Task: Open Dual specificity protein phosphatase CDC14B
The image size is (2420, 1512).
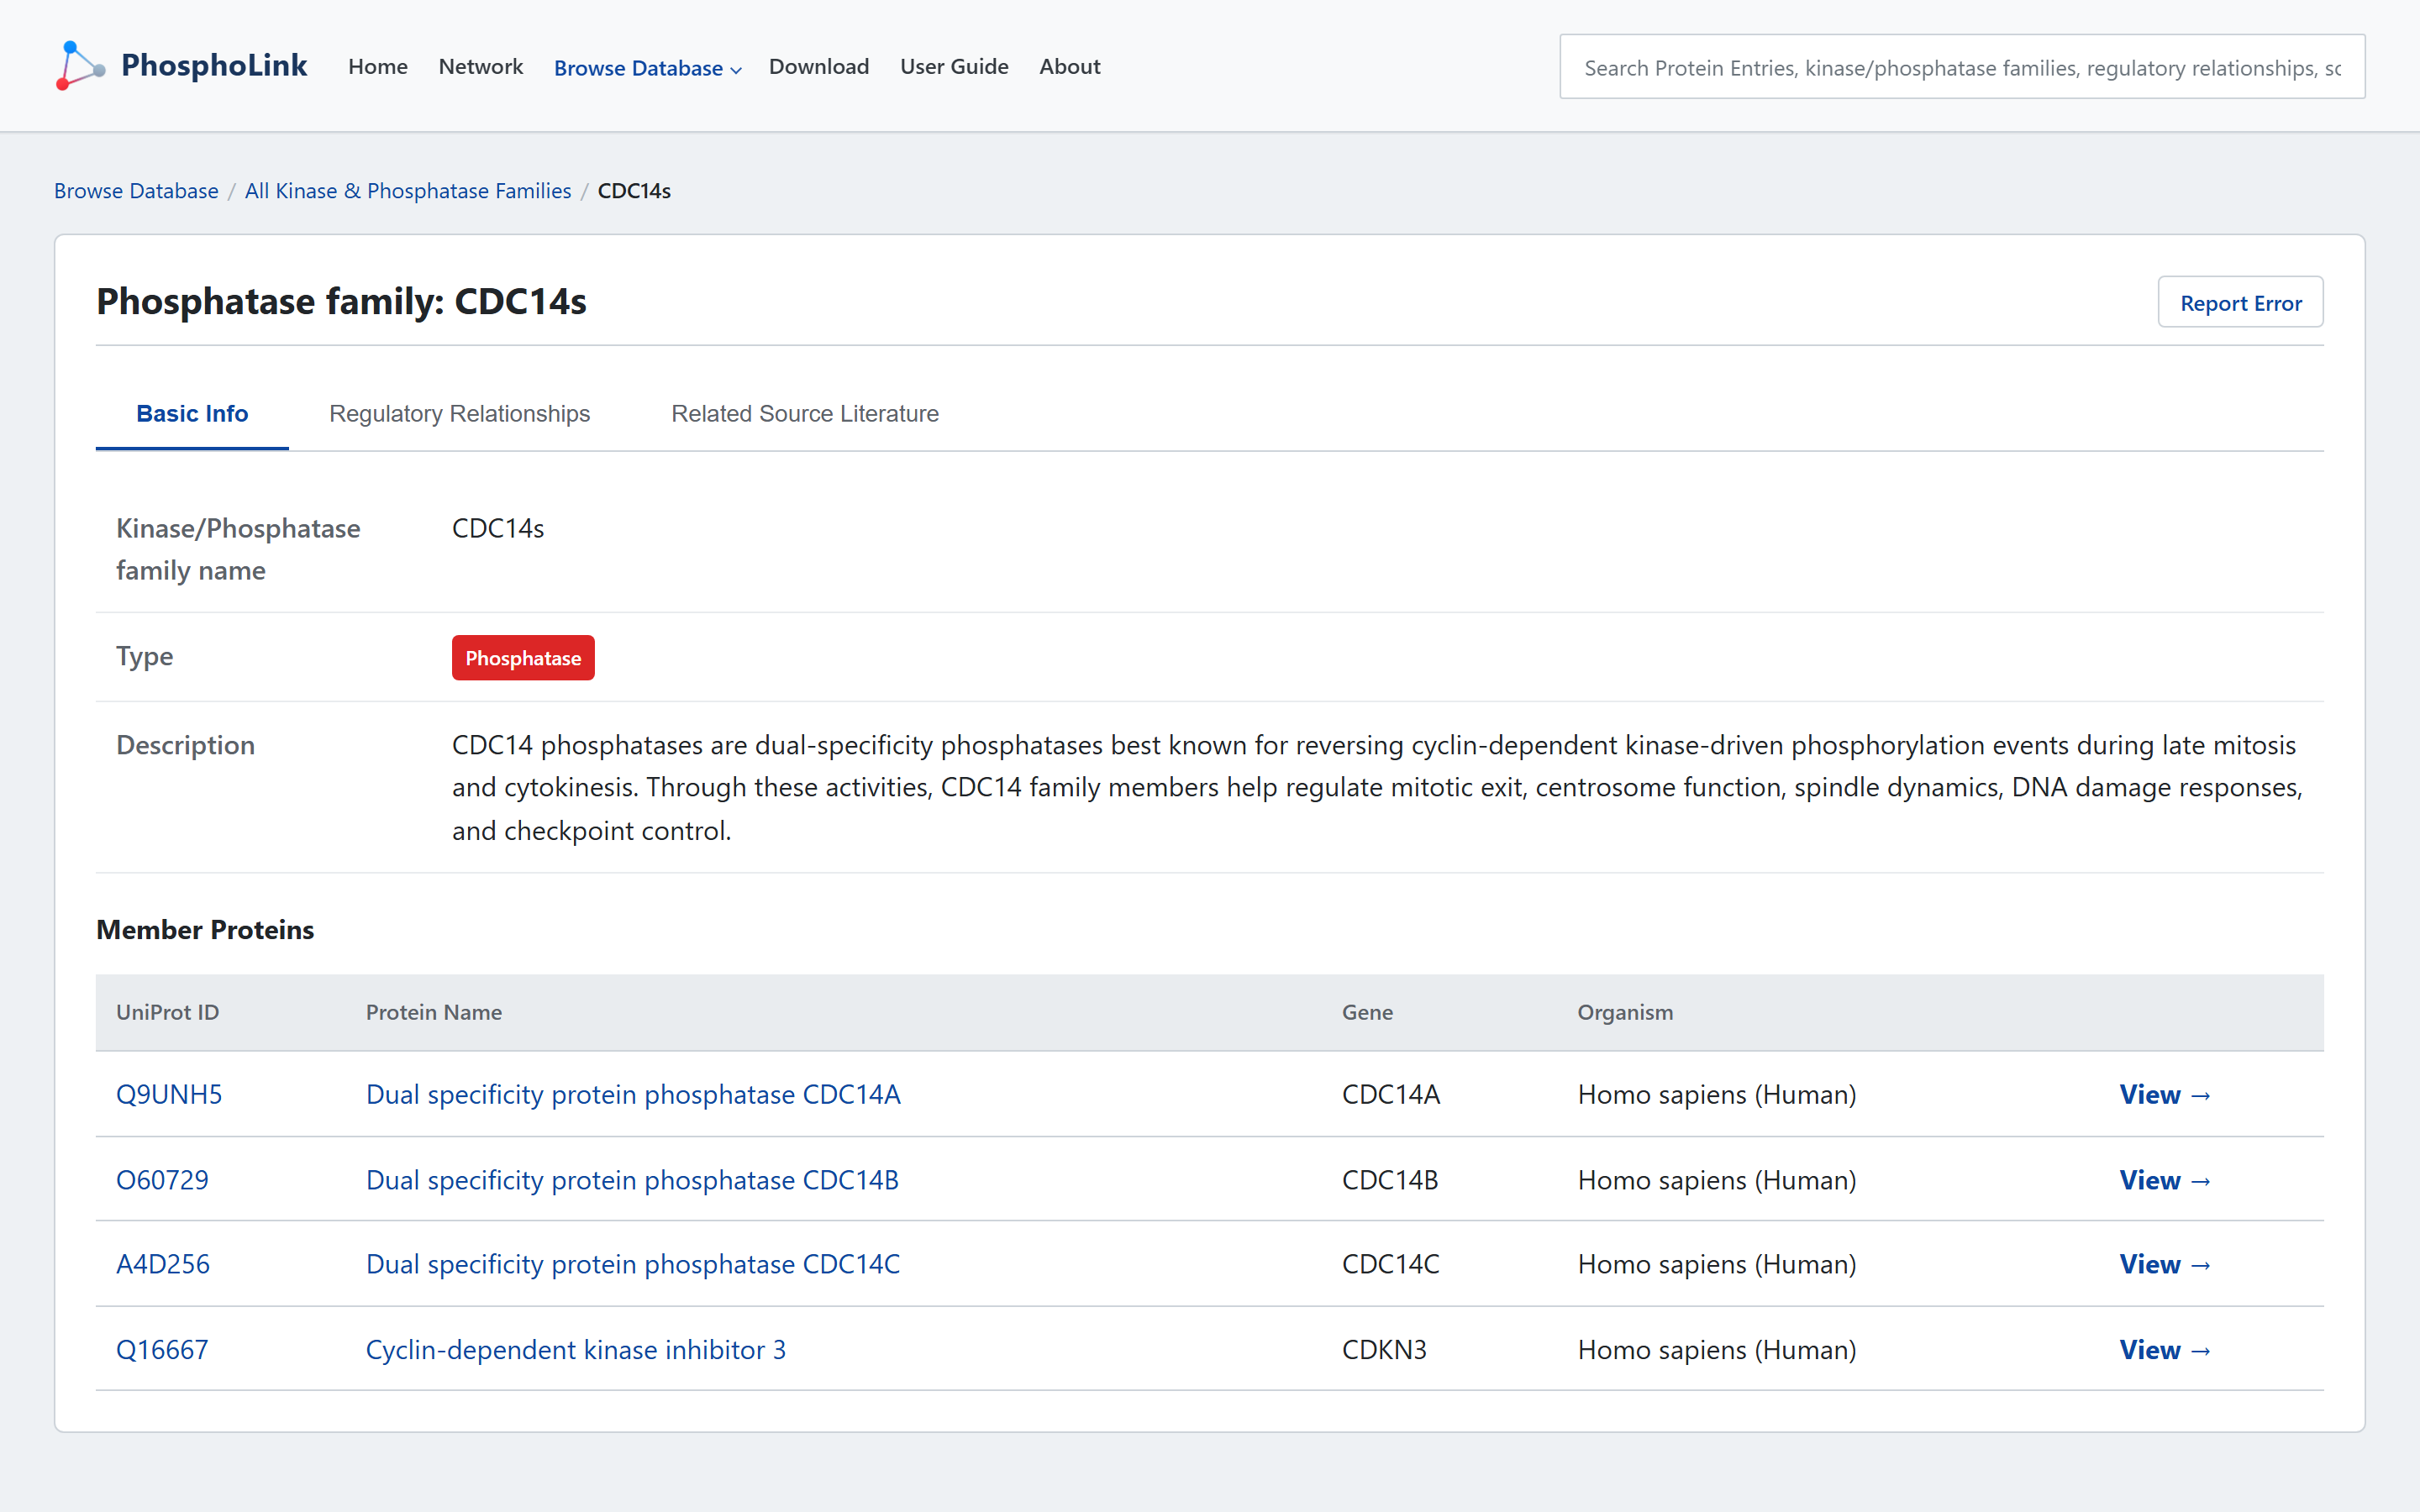Action: [x=632, y=1180]
